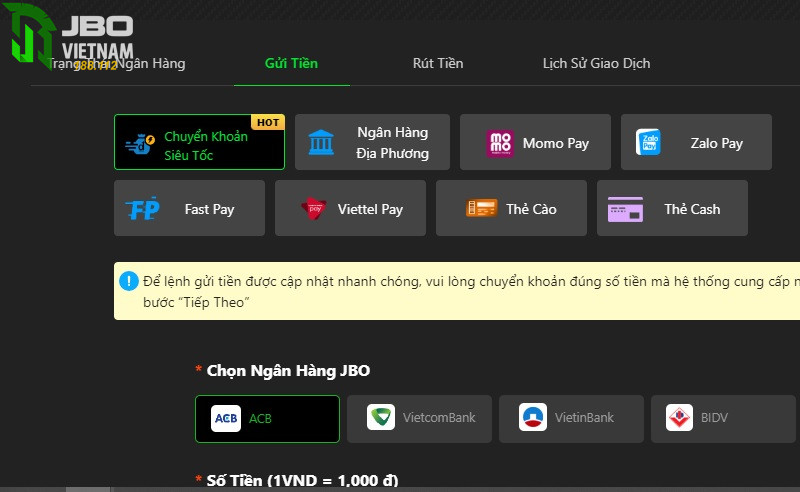This screenshot has width=800, height=492.
Task: Choose Ngân Hàng Địa Phương payment option
Action: 372,142
